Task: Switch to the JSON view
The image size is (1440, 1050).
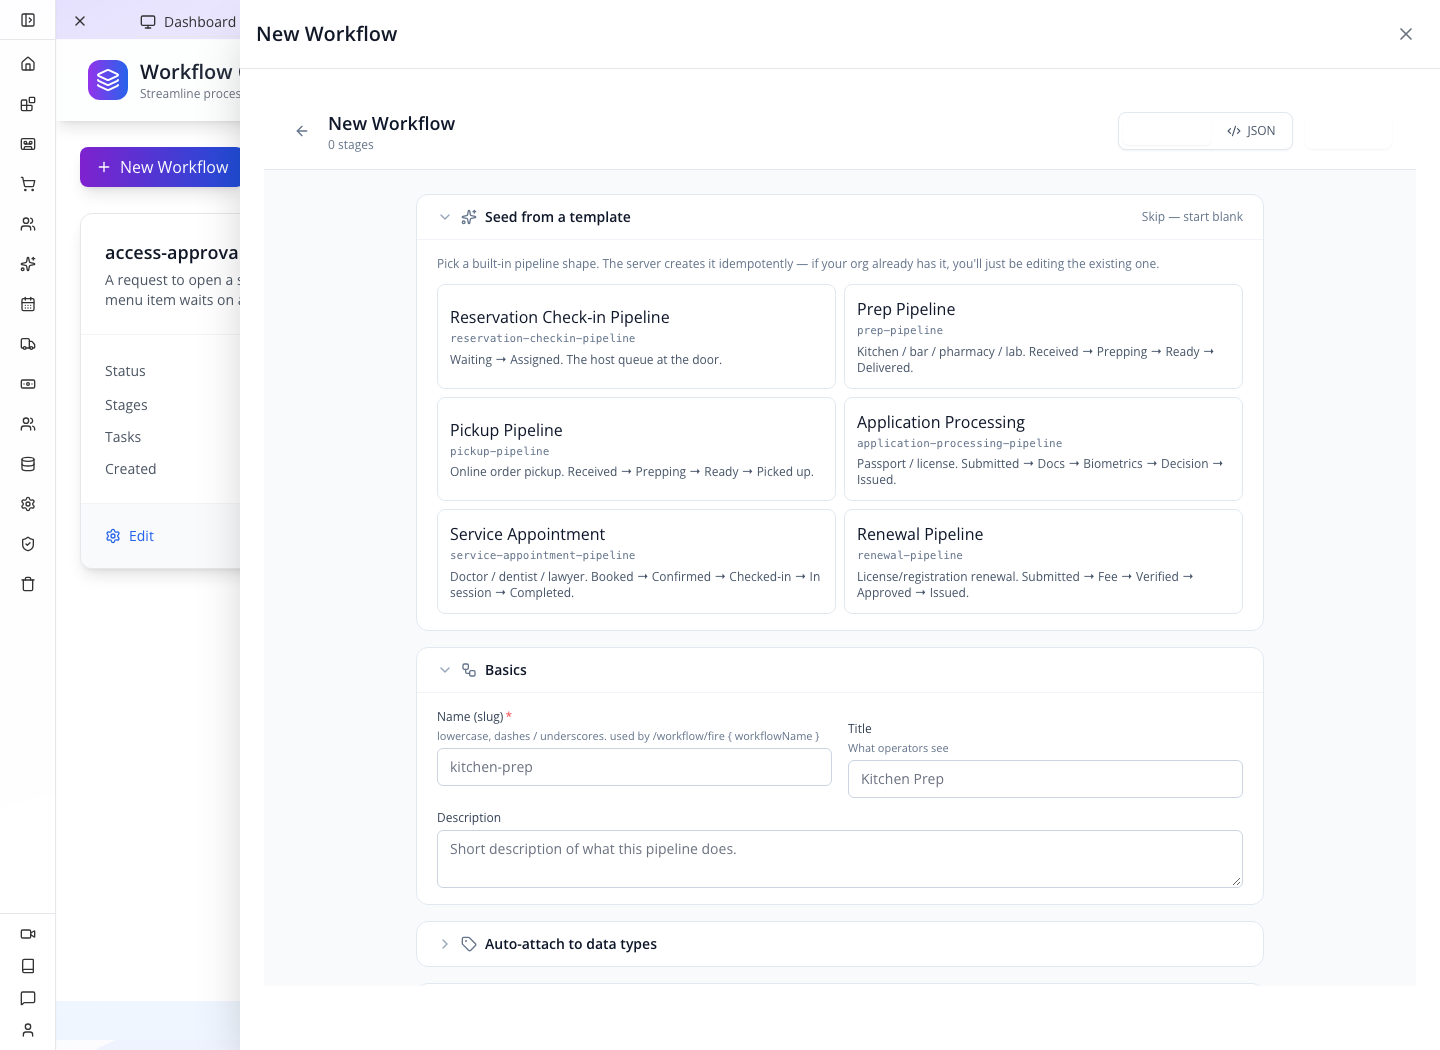Action: click(1251, 131)
